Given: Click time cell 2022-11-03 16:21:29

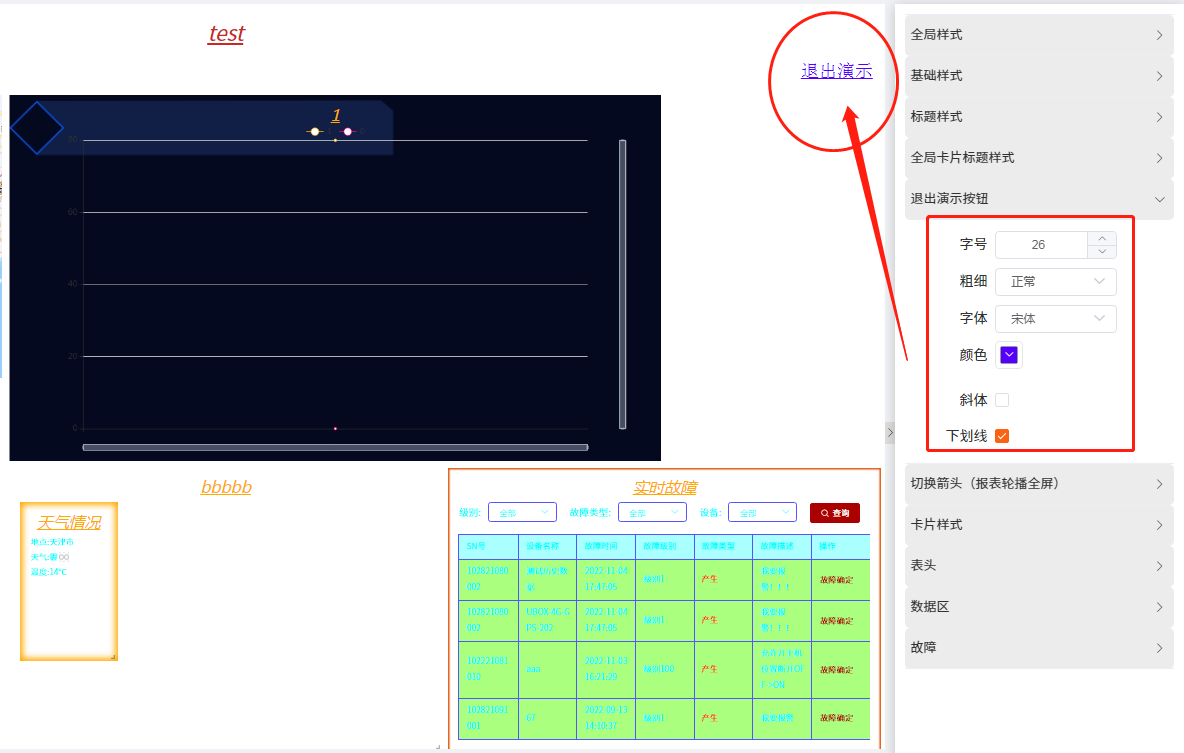Looking at the screenshot, I should [606, 668].
